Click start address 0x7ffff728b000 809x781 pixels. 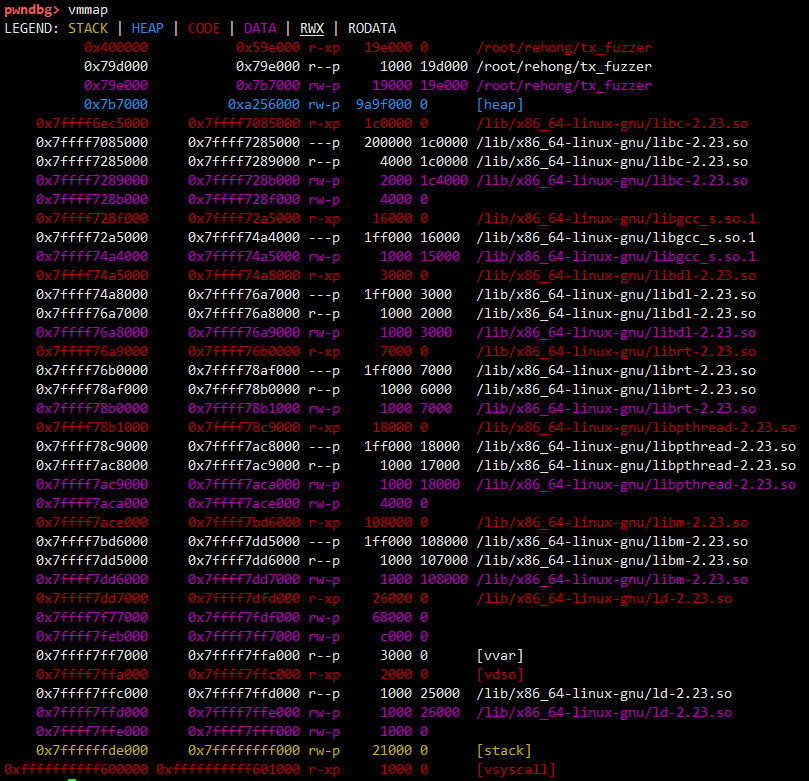pyautogui.click(x=92, y=200)
